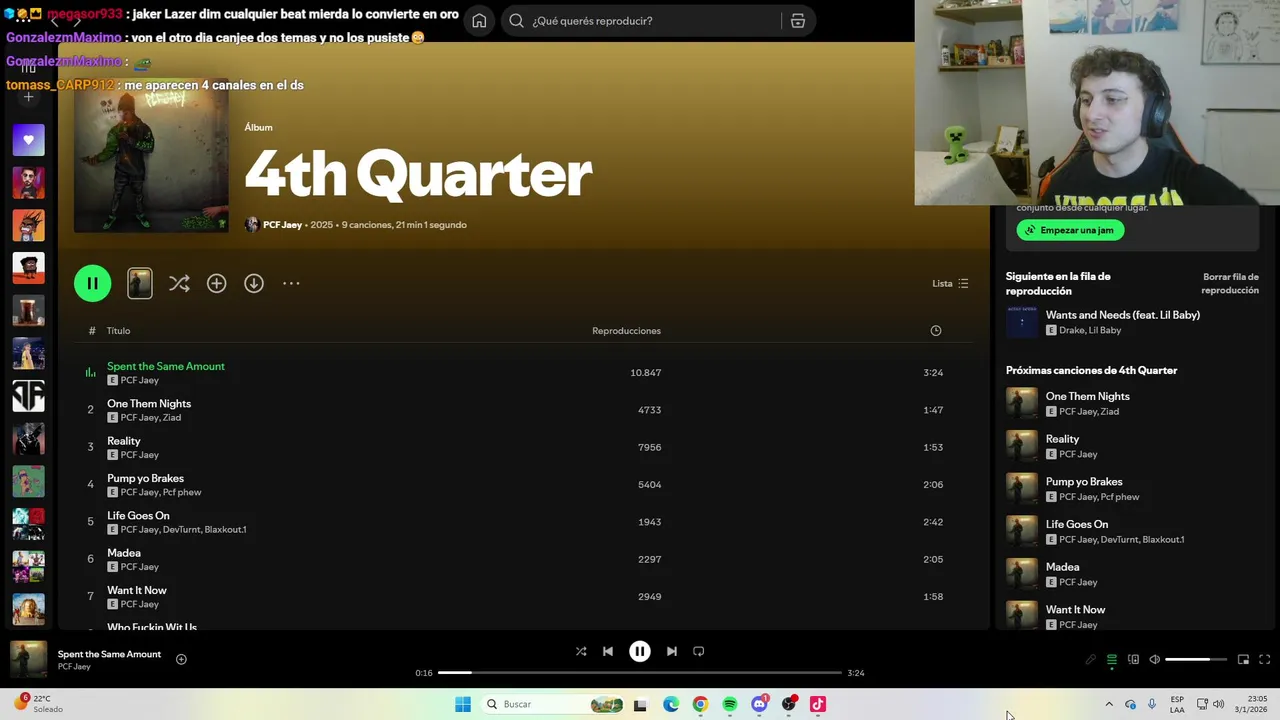This screenshot has width=1280, height=720.
Task: Open connect to a device icon
Action: 1133,660
